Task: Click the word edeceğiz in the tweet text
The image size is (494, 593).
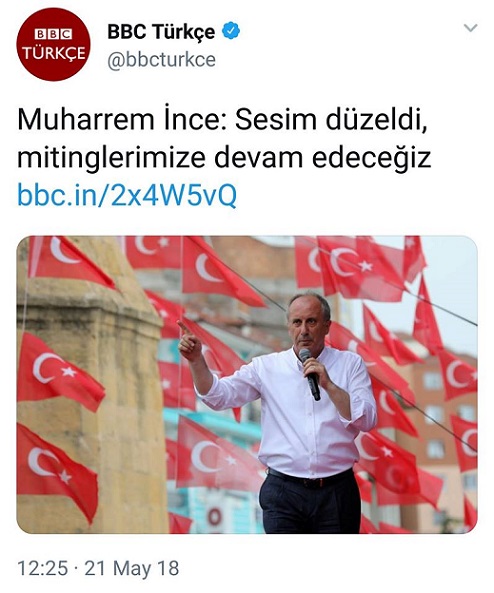Action: point(372,158)
